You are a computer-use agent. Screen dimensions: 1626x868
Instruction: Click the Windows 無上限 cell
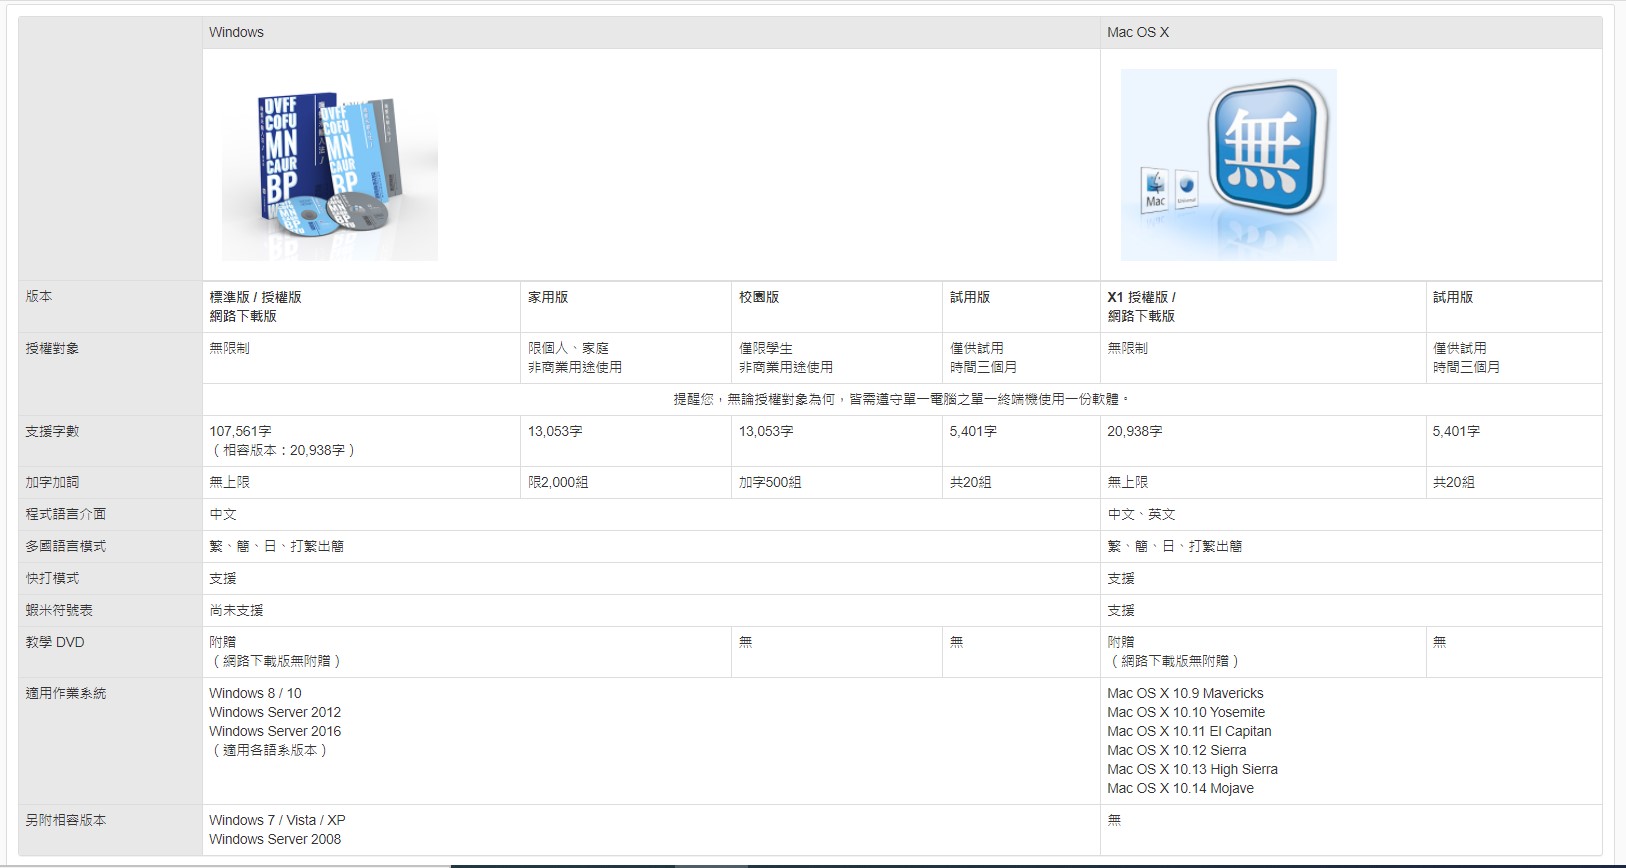pos(361,482)
